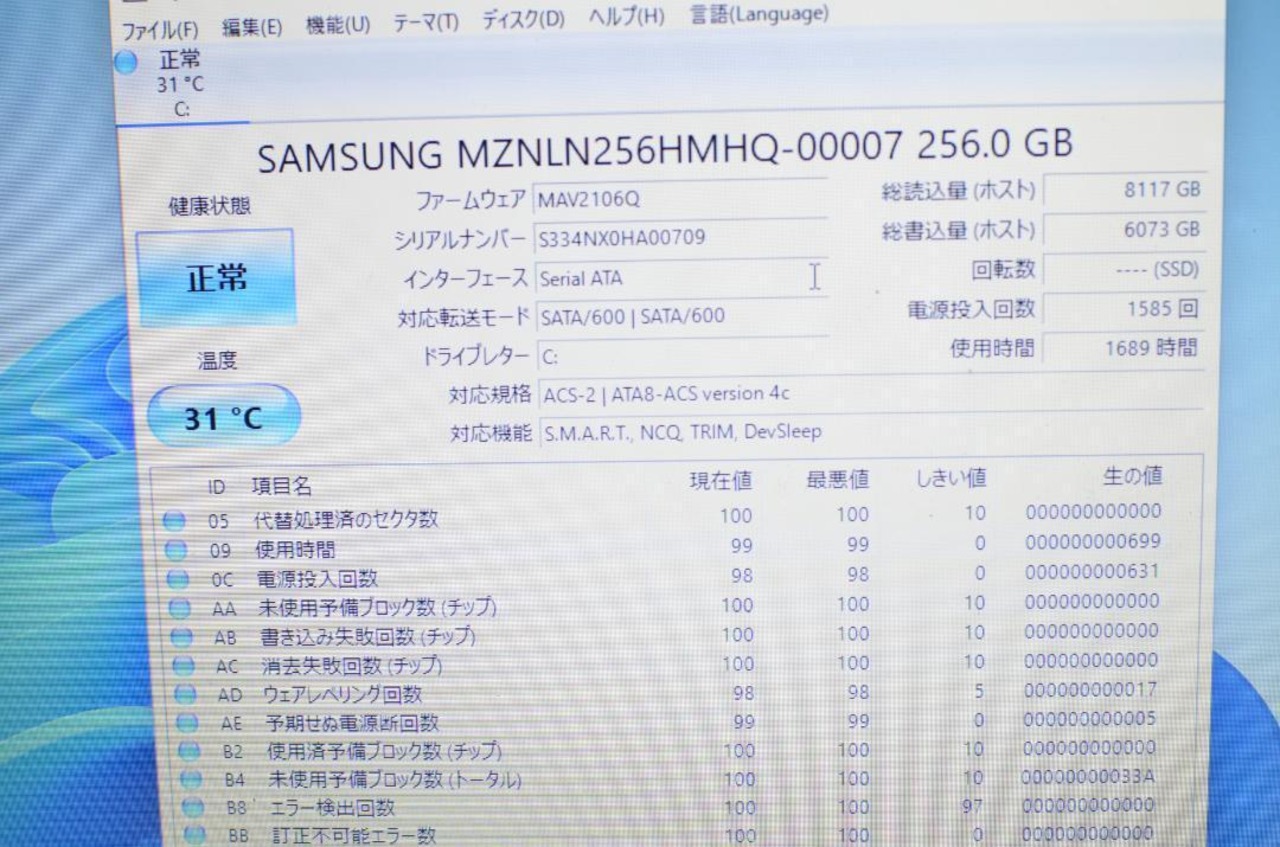Click raw value 000000000005
1280x847 pixels.
coord(1090,718)
